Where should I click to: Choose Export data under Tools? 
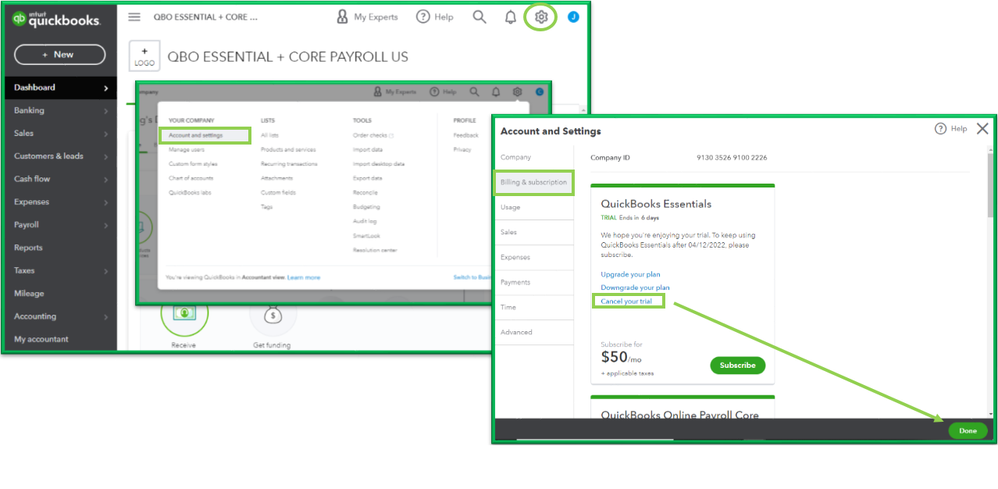coord(368,178)
